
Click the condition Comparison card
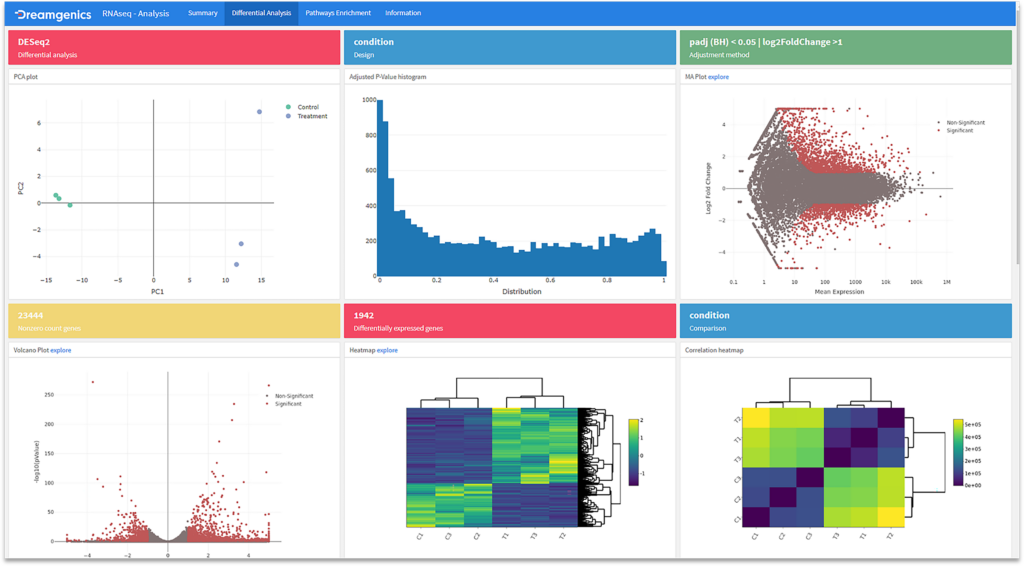pyautogui.click(x=846, y=321)
